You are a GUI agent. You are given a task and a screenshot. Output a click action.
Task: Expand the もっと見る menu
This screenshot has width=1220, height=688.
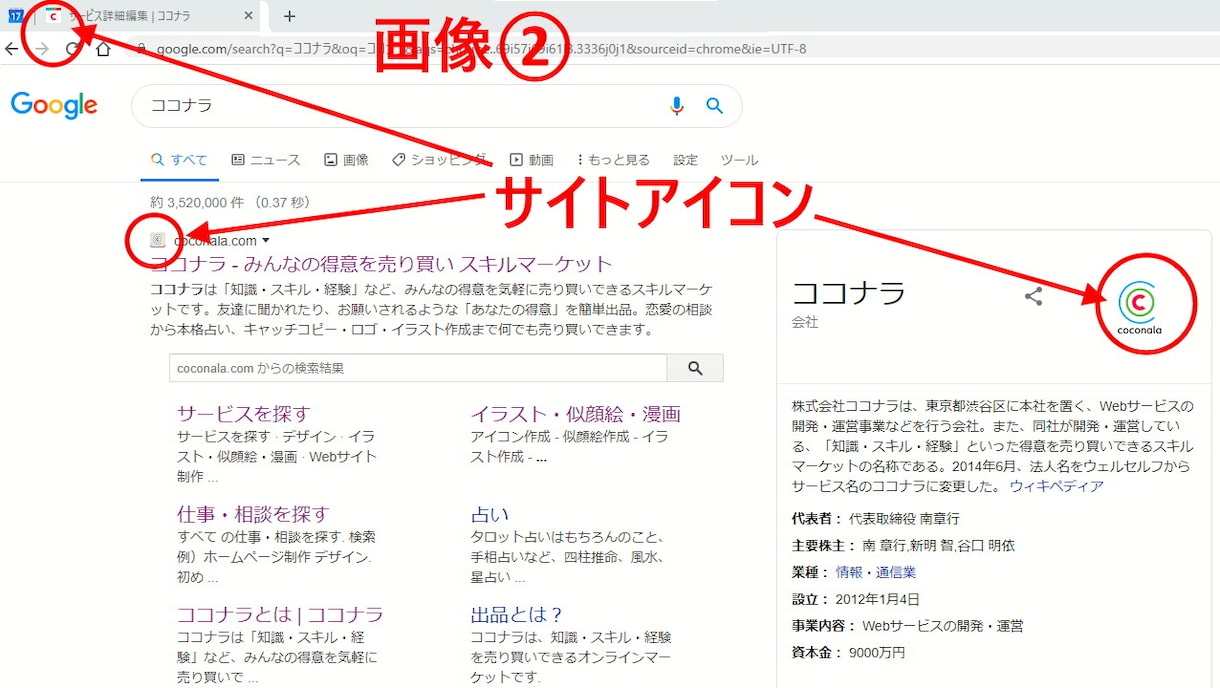tap(613, 160)
